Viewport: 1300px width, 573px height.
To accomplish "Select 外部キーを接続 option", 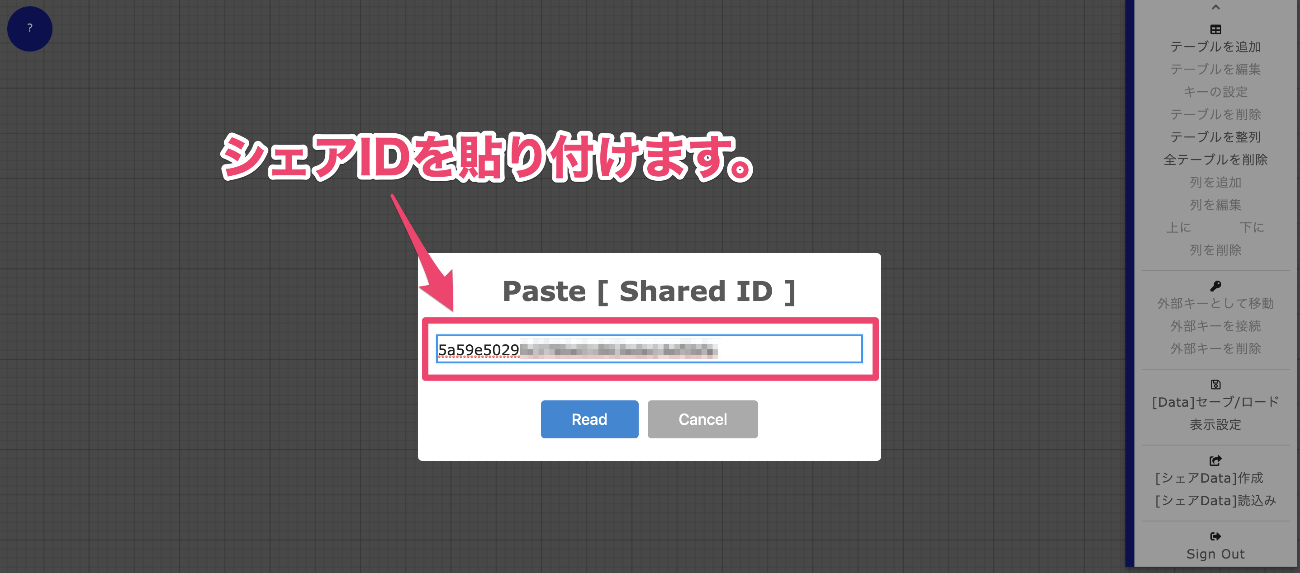I will (1215, 326).
